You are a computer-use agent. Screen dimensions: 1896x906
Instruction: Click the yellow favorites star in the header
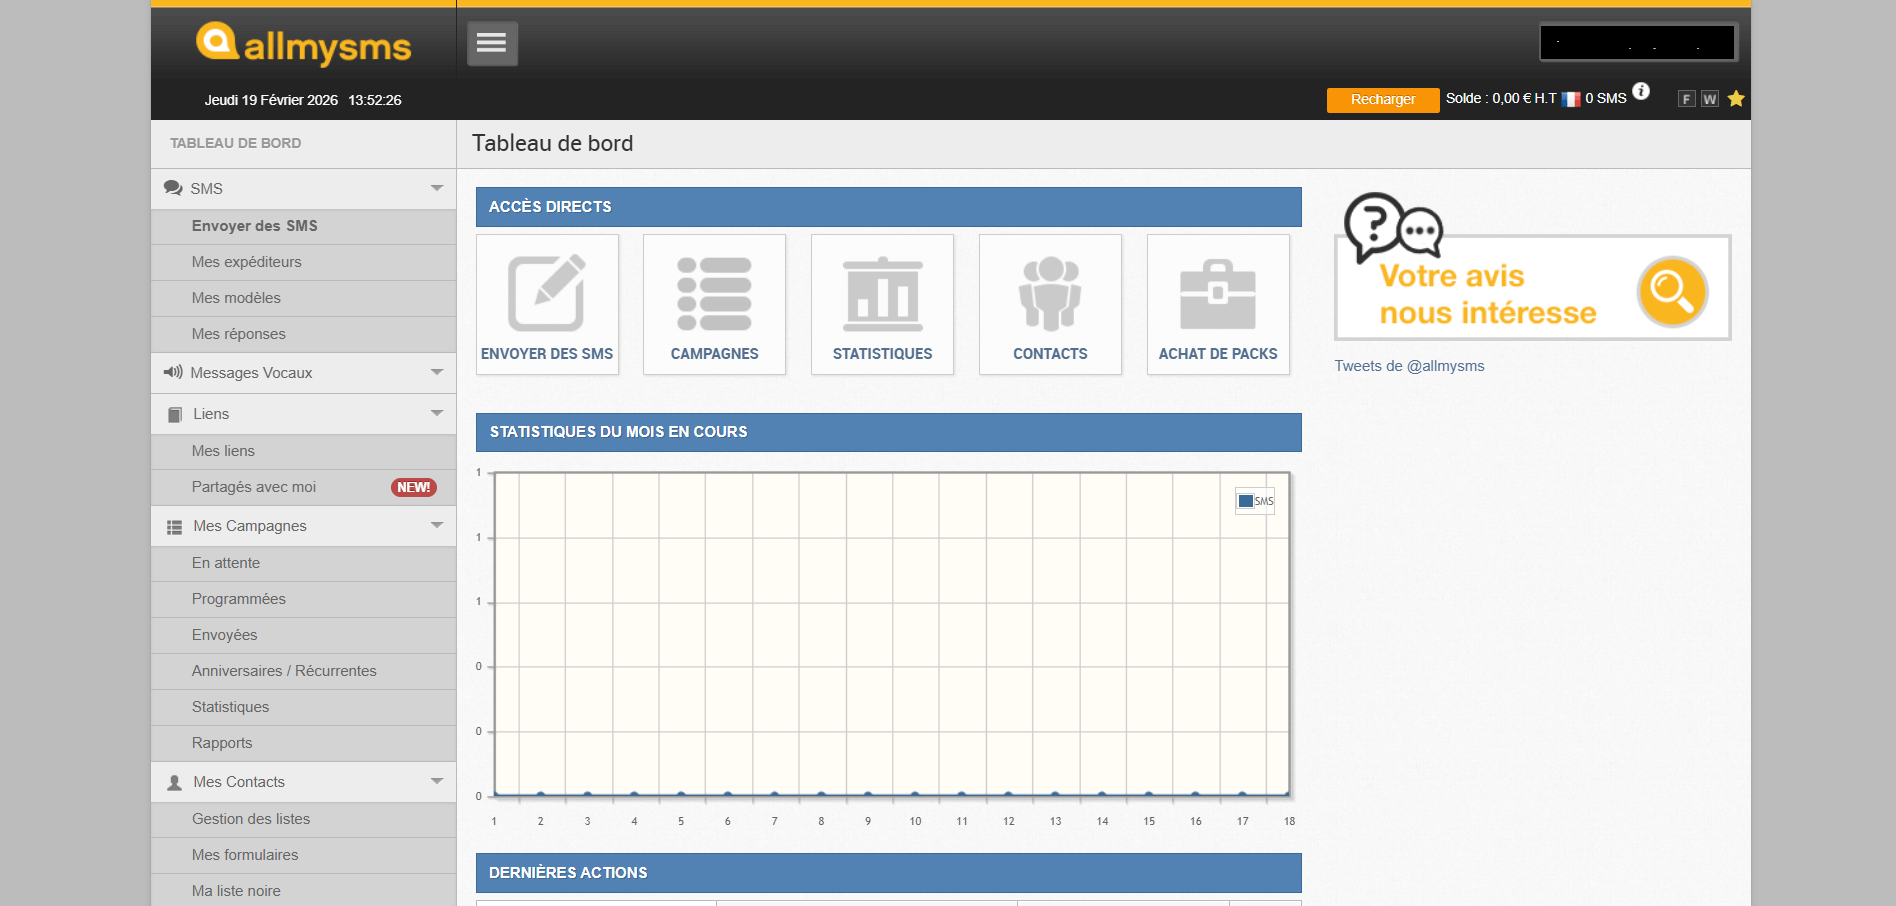pyautogui.click(x=1736, y=99)
